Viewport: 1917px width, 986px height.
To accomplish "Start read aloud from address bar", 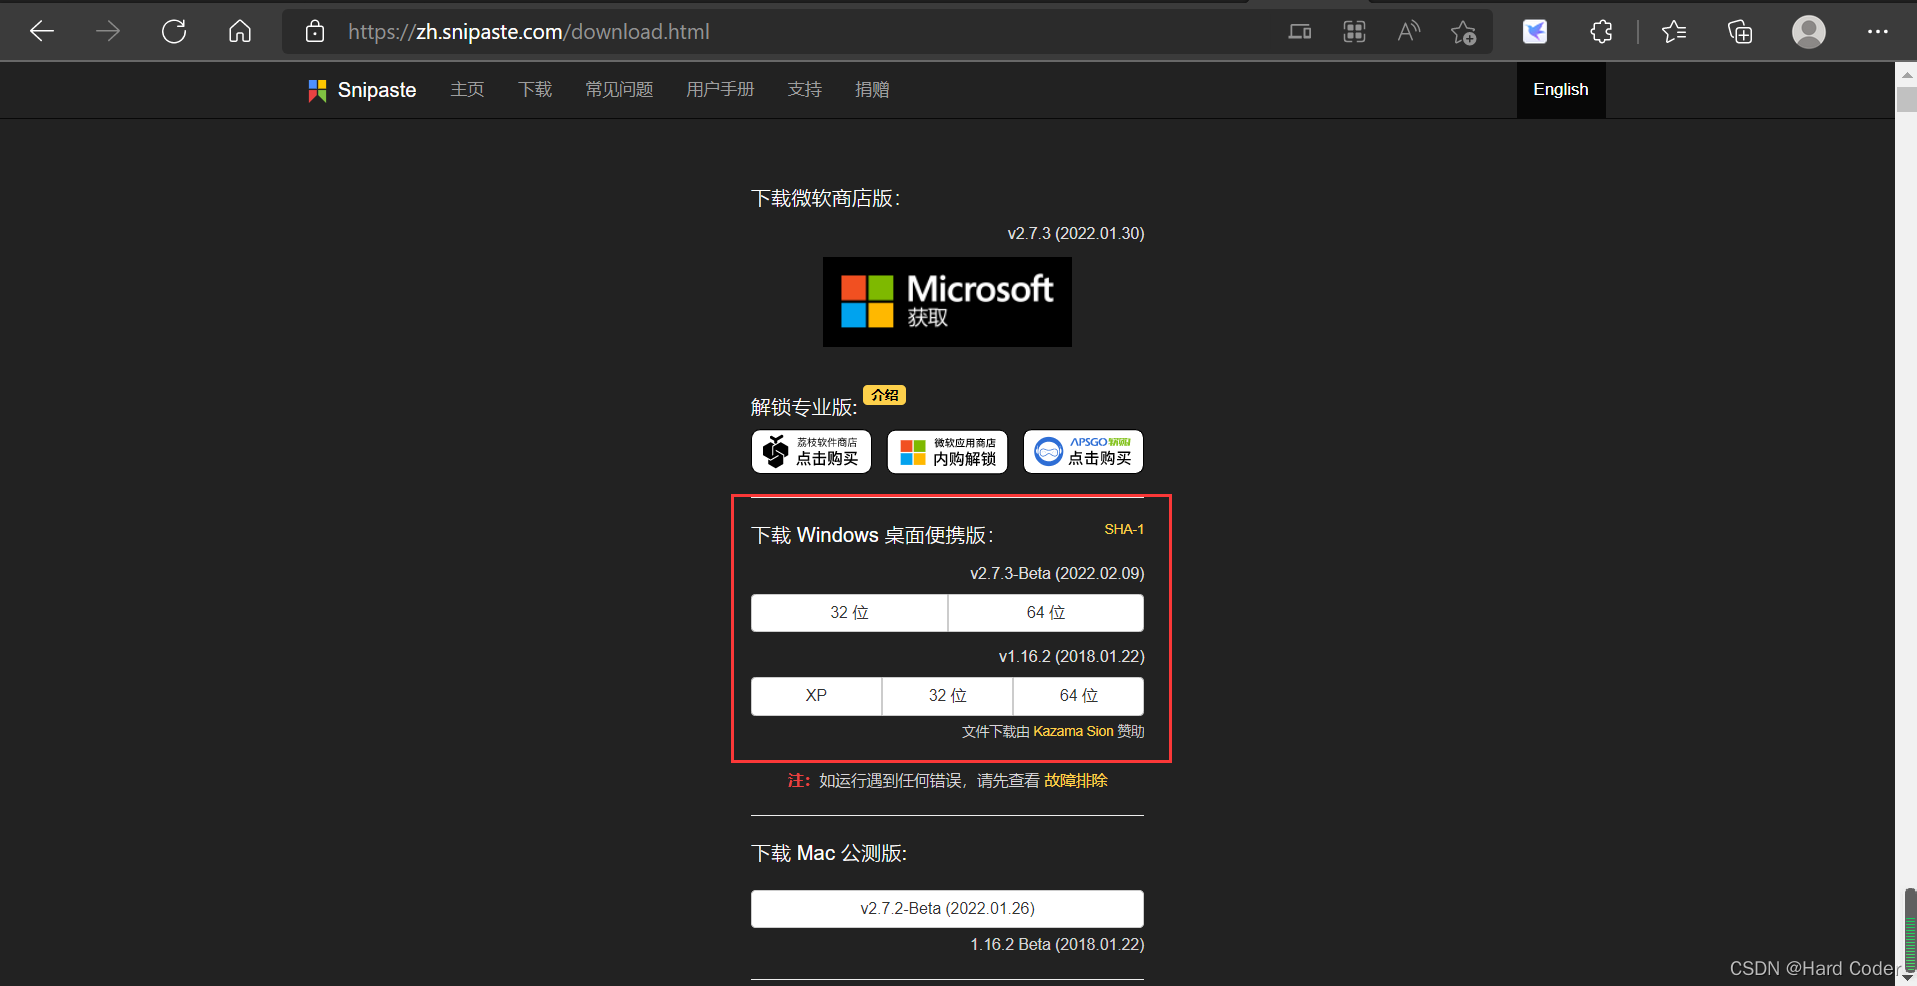I will point(1408,32).
